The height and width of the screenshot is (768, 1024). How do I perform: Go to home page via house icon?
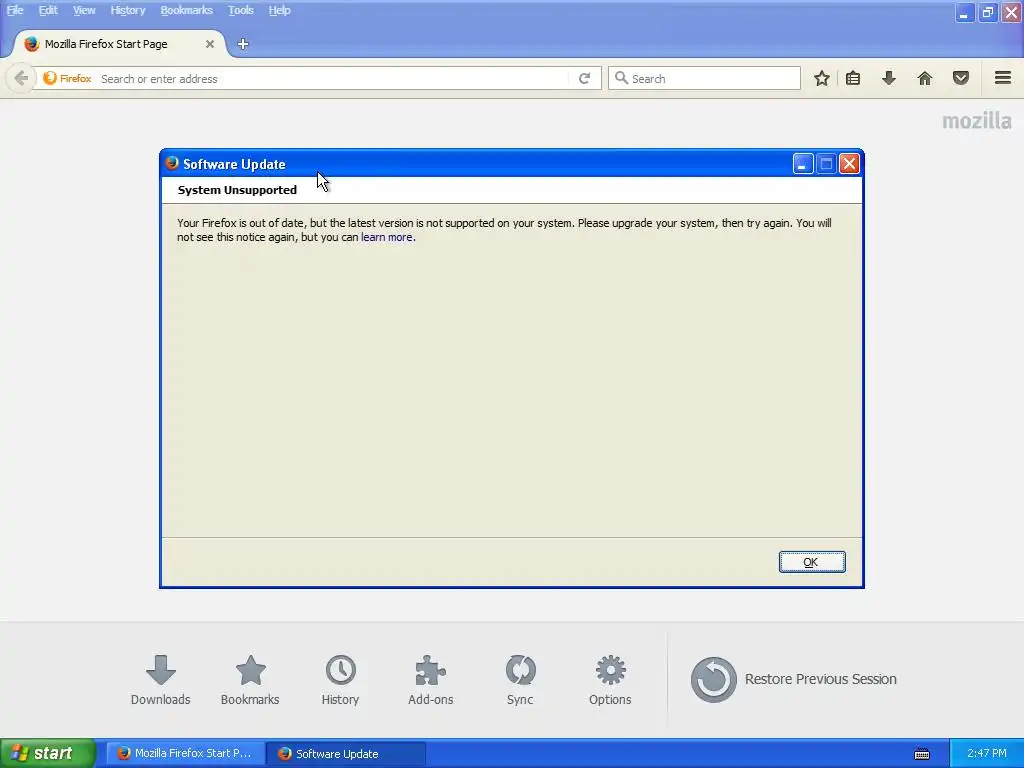925,78
